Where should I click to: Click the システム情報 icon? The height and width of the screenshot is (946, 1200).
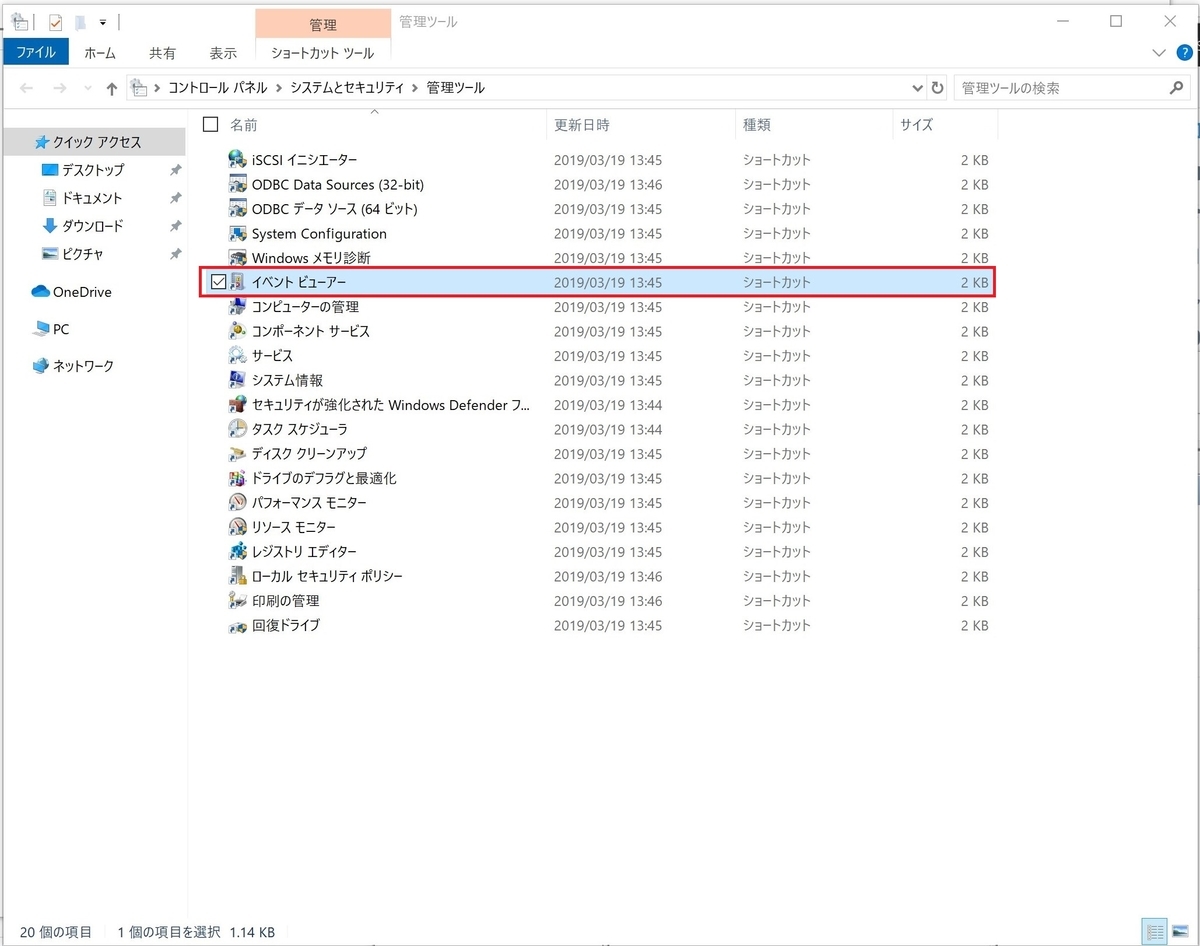tap(237, 380)
